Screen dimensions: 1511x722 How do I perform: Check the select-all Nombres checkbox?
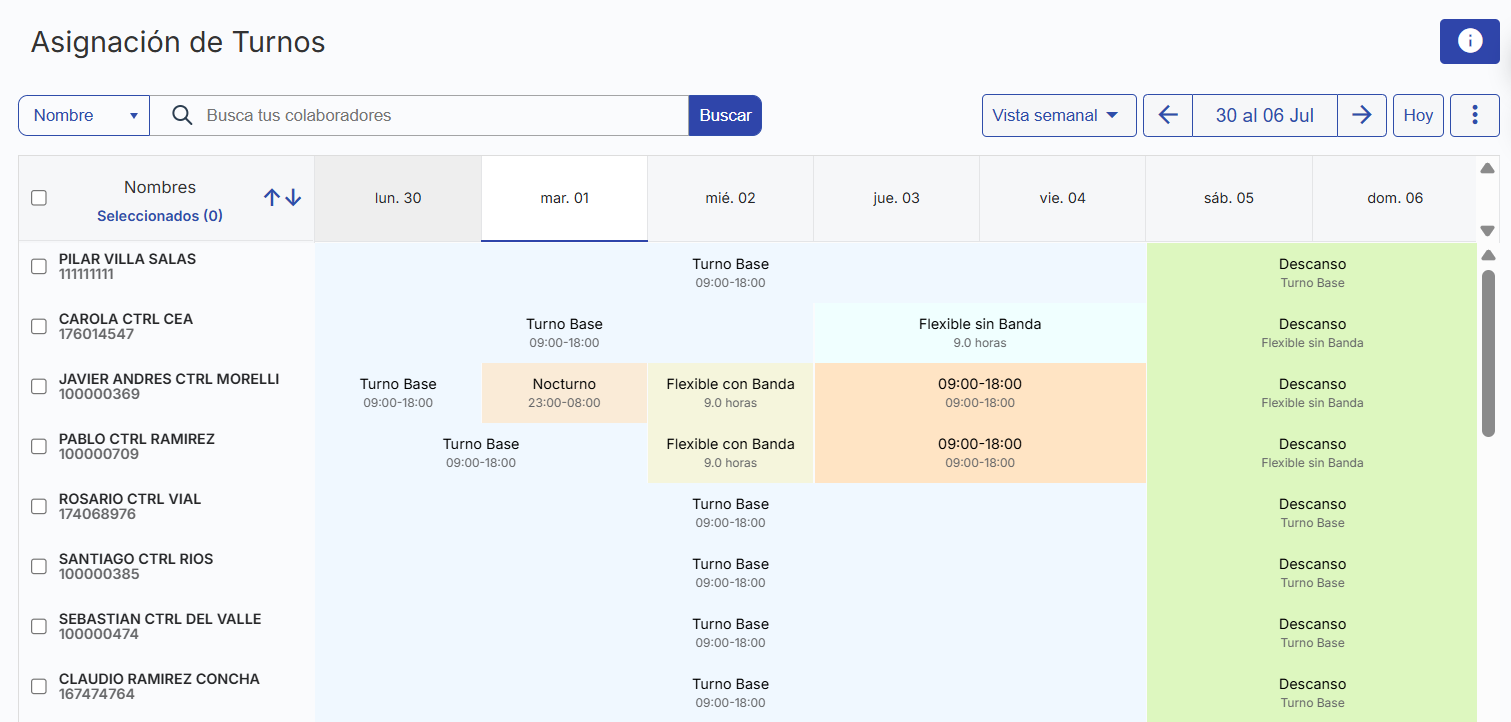click(39, 198)
